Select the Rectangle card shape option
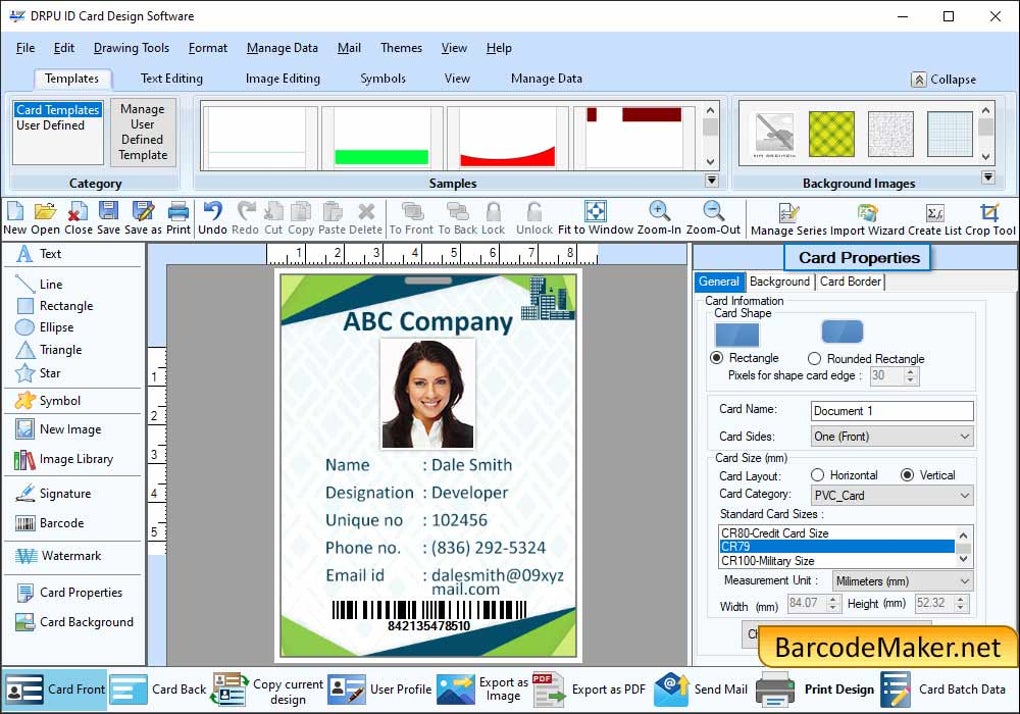 point(715,358)
